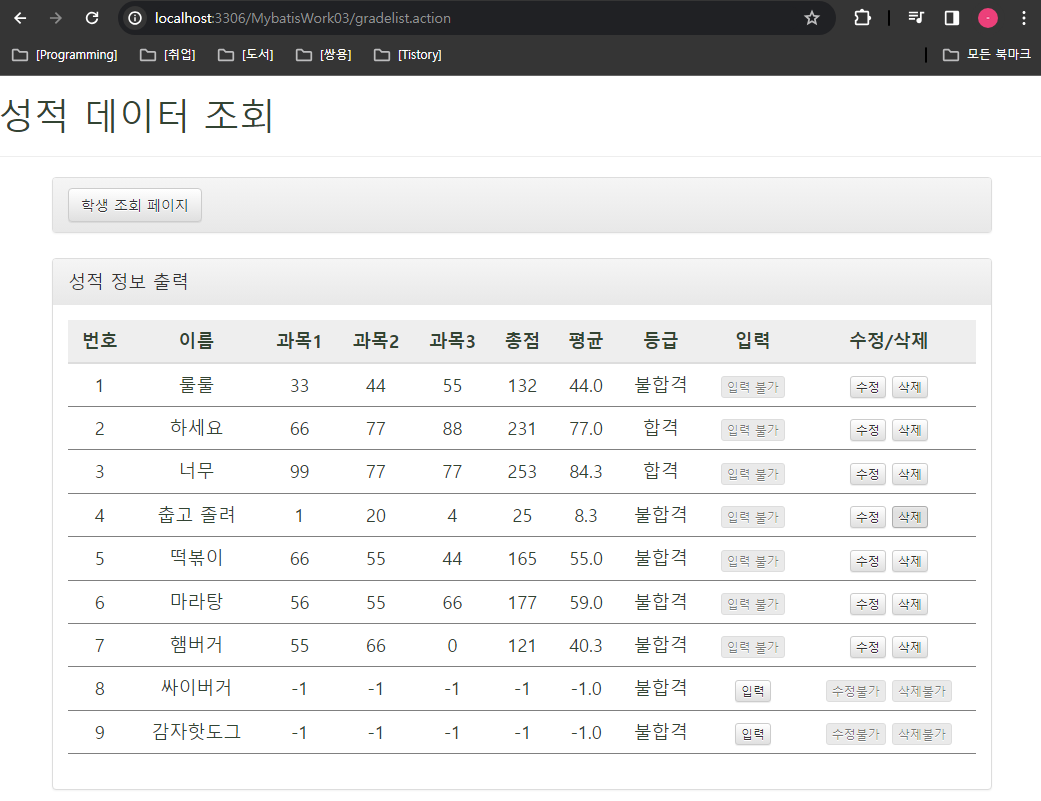Click 수정 for row 1 룰룰

click(867, 387)
